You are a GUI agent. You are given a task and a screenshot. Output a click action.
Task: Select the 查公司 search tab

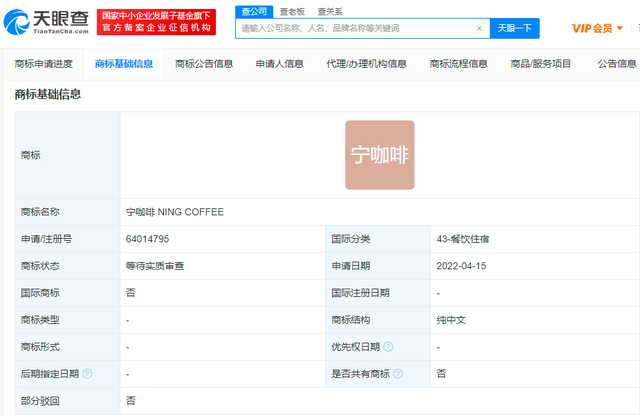[252, 11]
